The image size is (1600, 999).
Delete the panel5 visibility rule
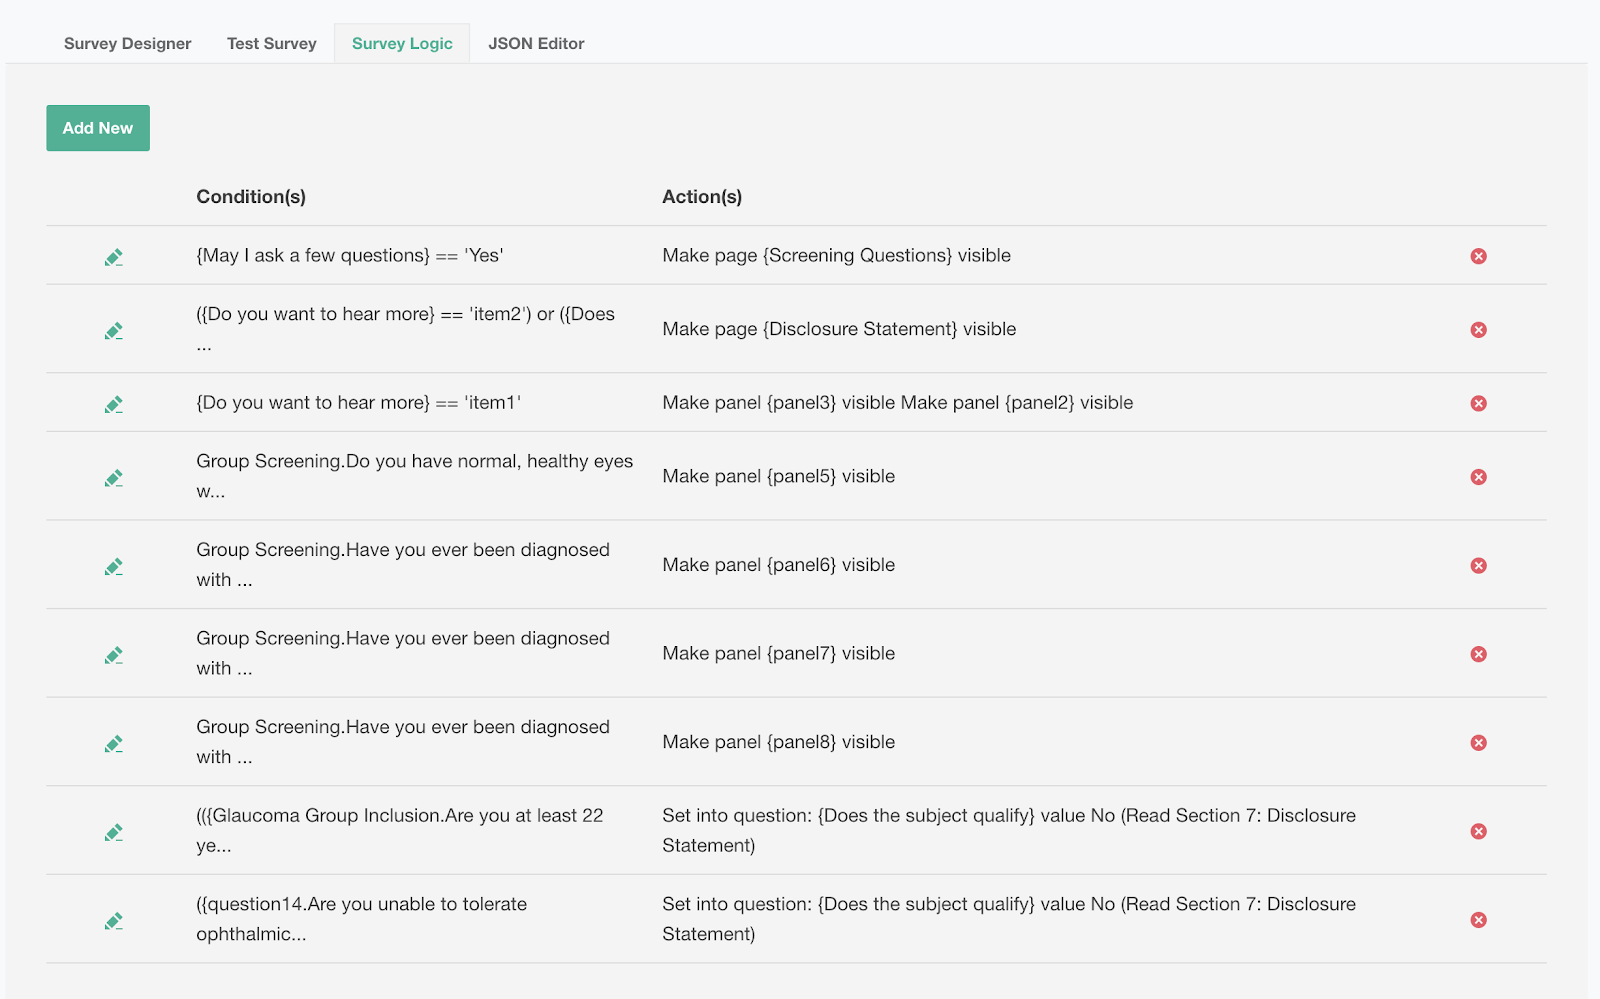click(1478, 477)
